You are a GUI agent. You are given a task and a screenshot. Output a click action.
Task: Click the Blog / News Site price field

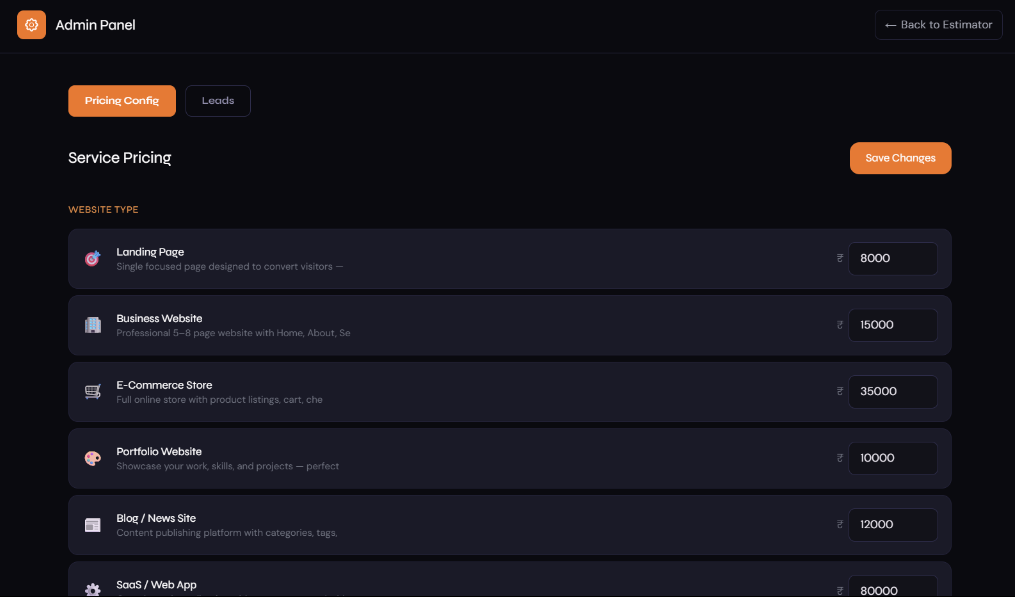tap(892, 524)
